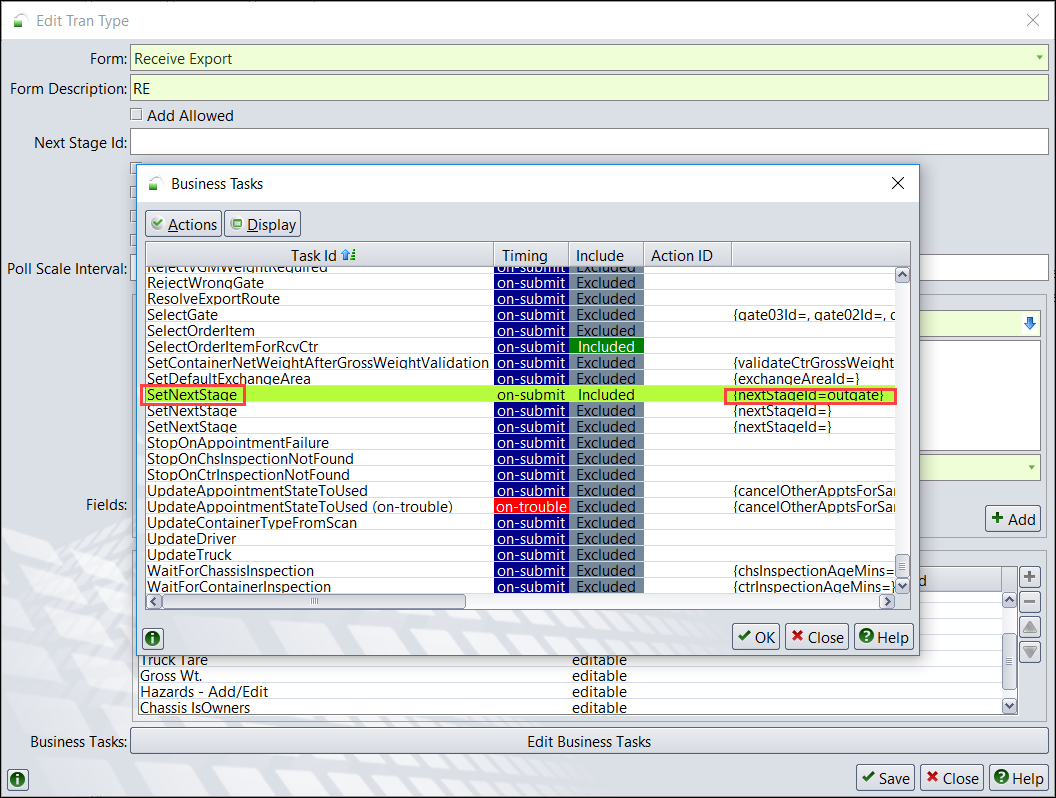The height and width of the screenshot is (798, 1056).
Task: Click Help button in Edit Tran Type window
Action: 1018,778
